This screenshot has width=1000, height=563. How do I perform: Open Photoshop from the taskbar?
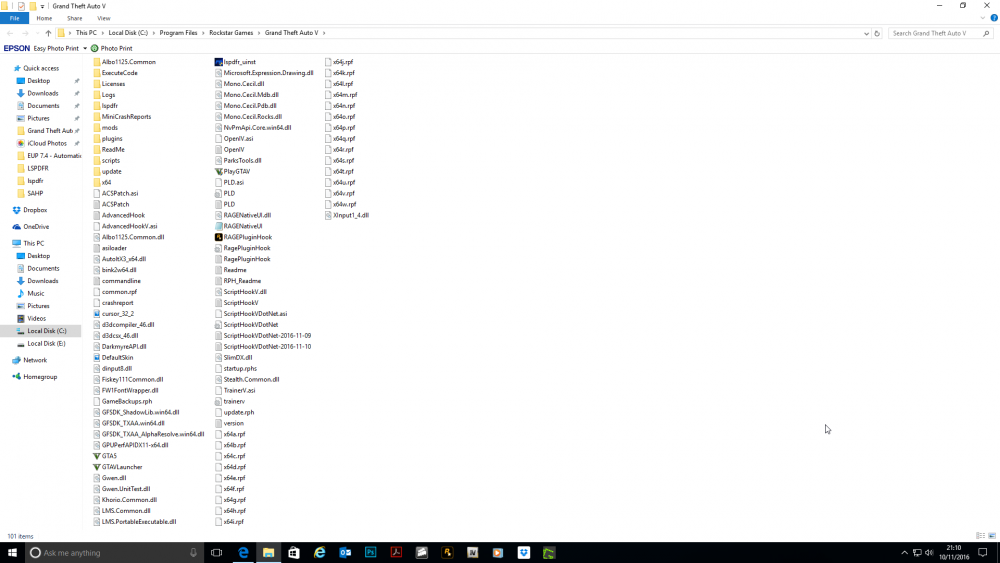pyautogui.click(x=371, y=553)
